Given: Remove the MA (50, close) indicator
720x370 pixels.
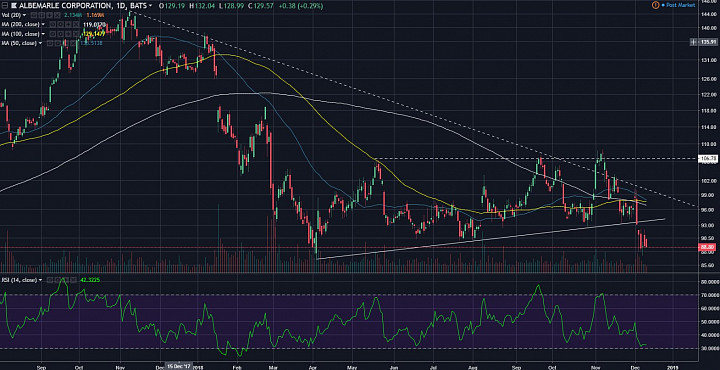Looking at the screenshot, I should (73, 43).
